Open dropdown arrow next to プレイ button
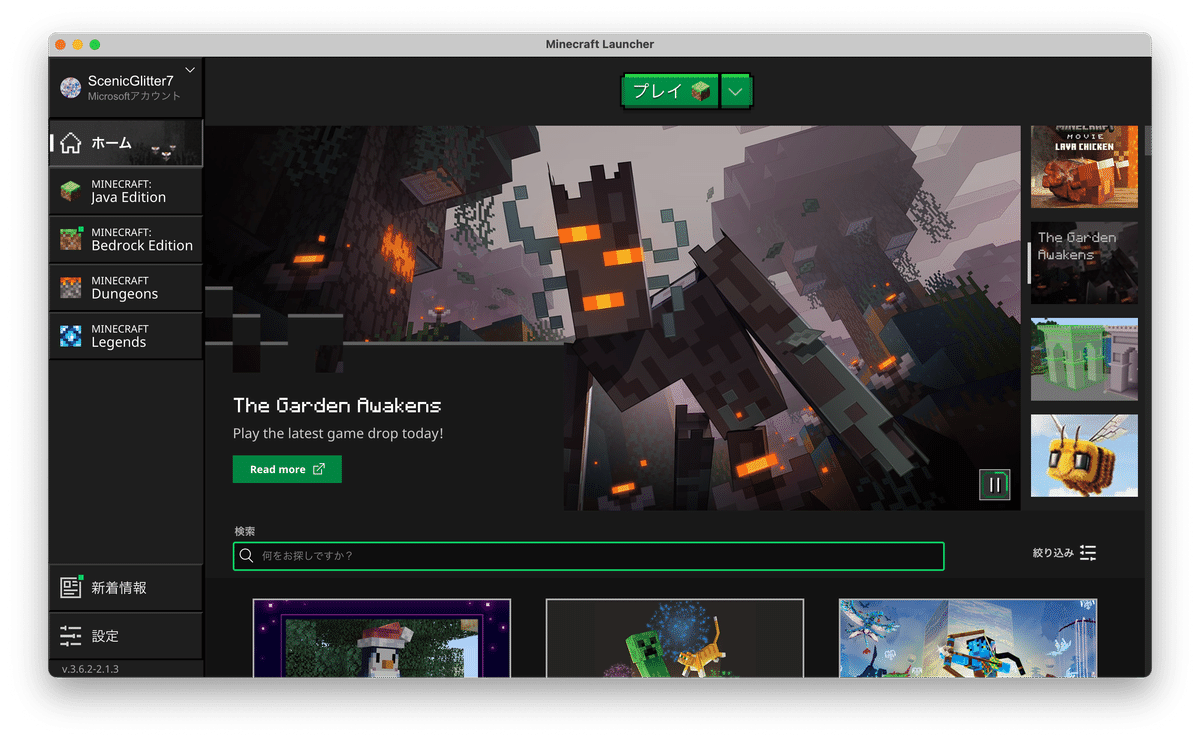 pos(736,91)
